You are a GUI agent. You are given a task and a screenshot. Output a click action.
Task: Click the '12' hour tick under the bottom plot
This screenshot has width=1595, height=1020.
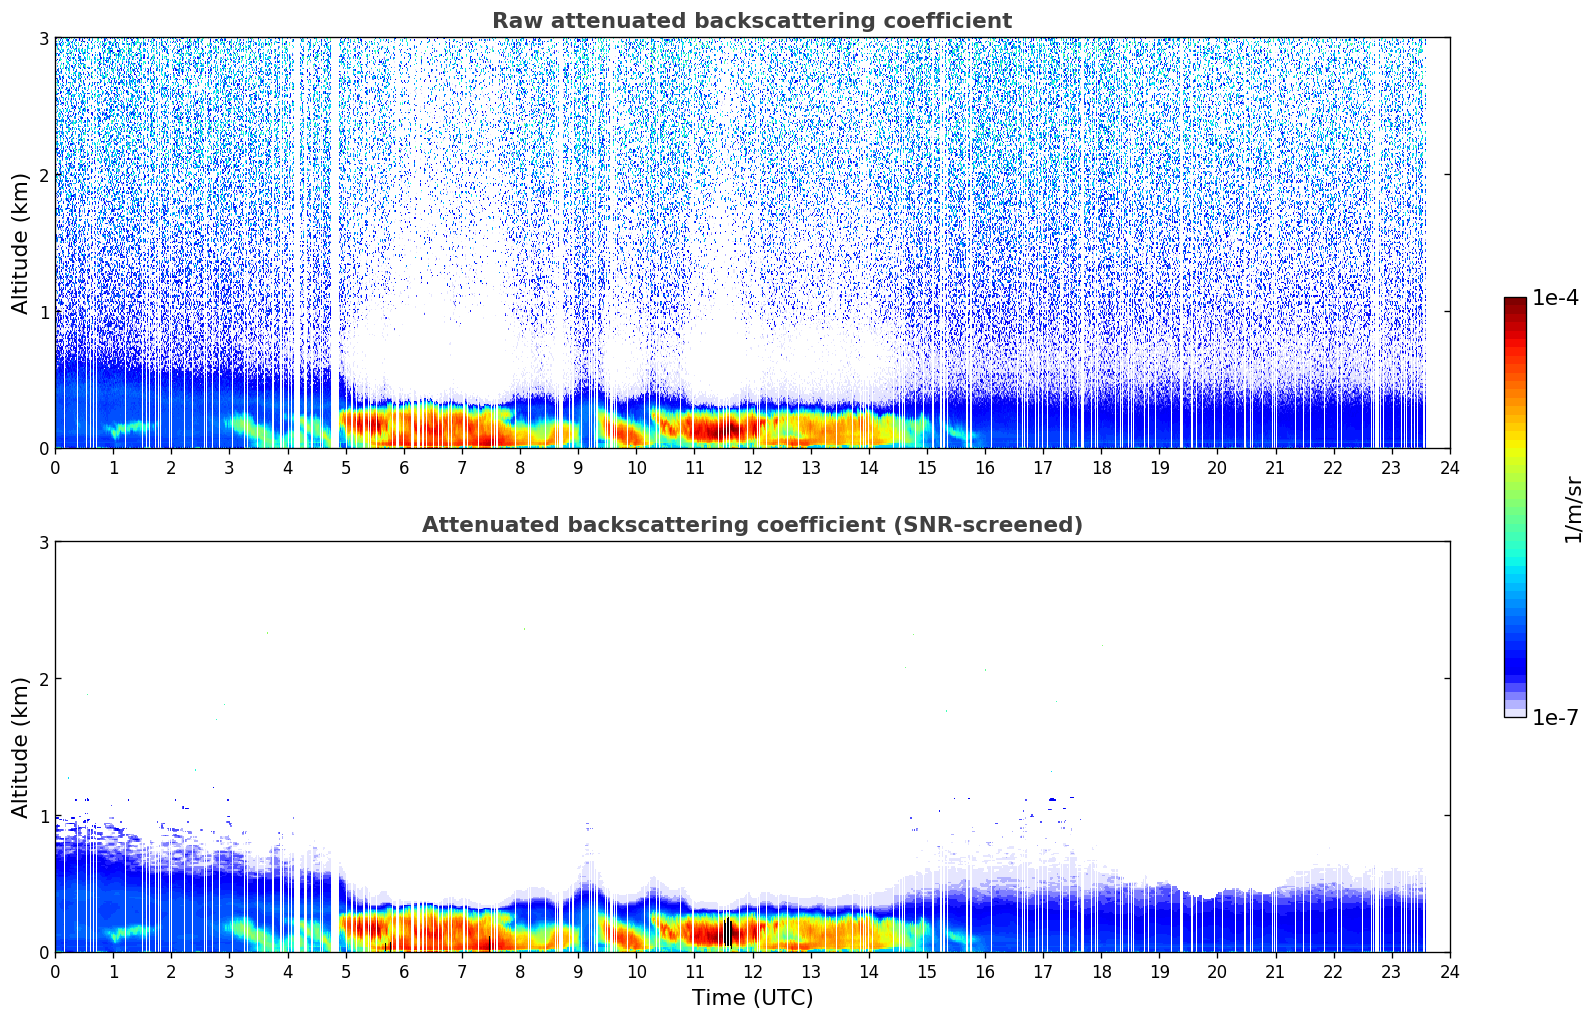752,971
